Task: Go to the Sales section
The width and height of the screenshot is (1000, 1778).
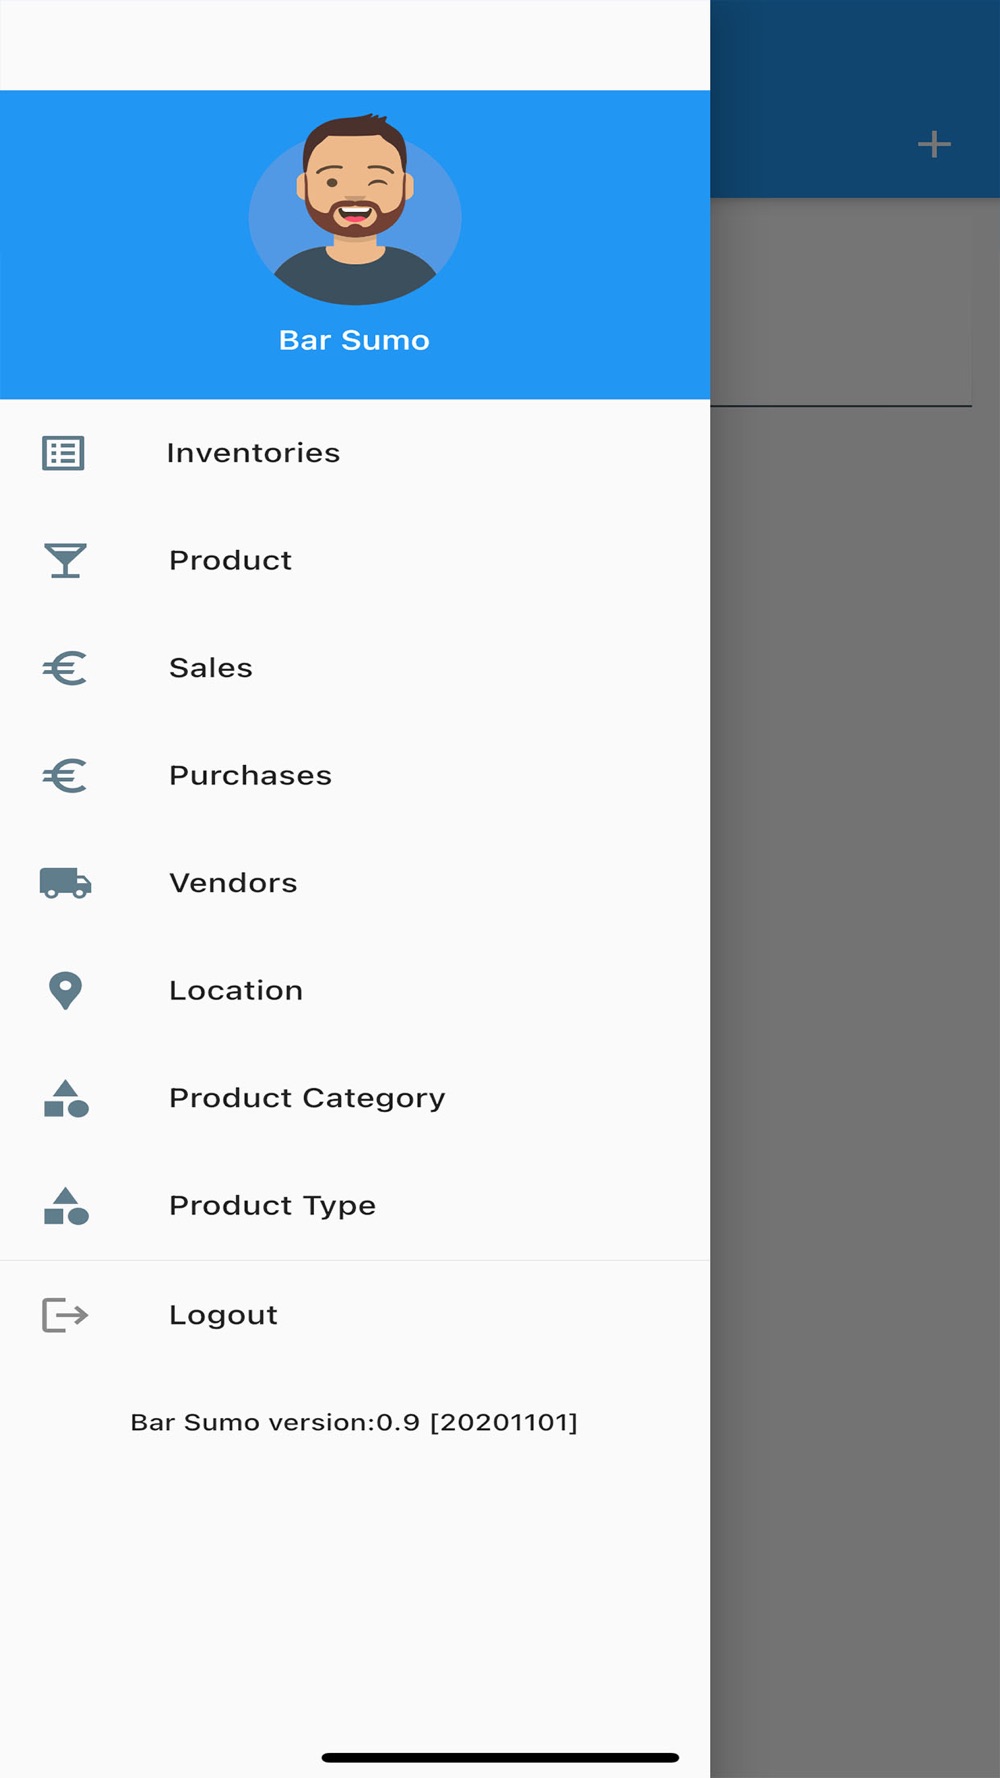Action: click(210, 668)
